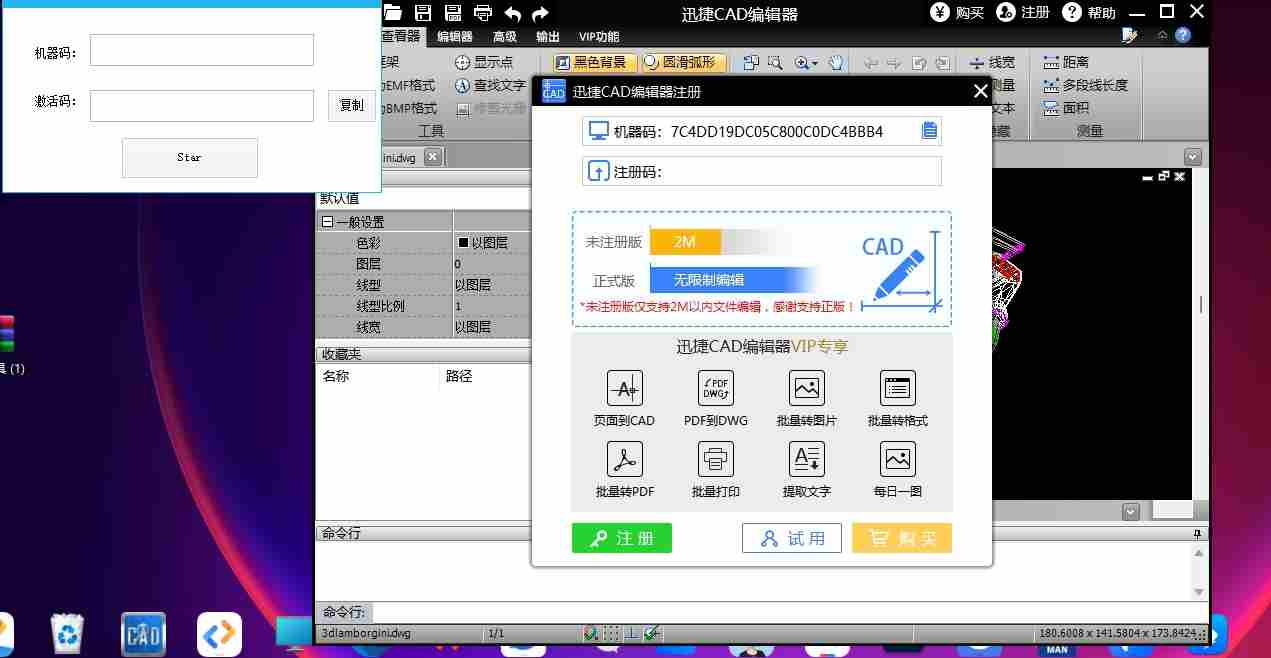Collapse the 一般设置 properties group

coord(327,222)
